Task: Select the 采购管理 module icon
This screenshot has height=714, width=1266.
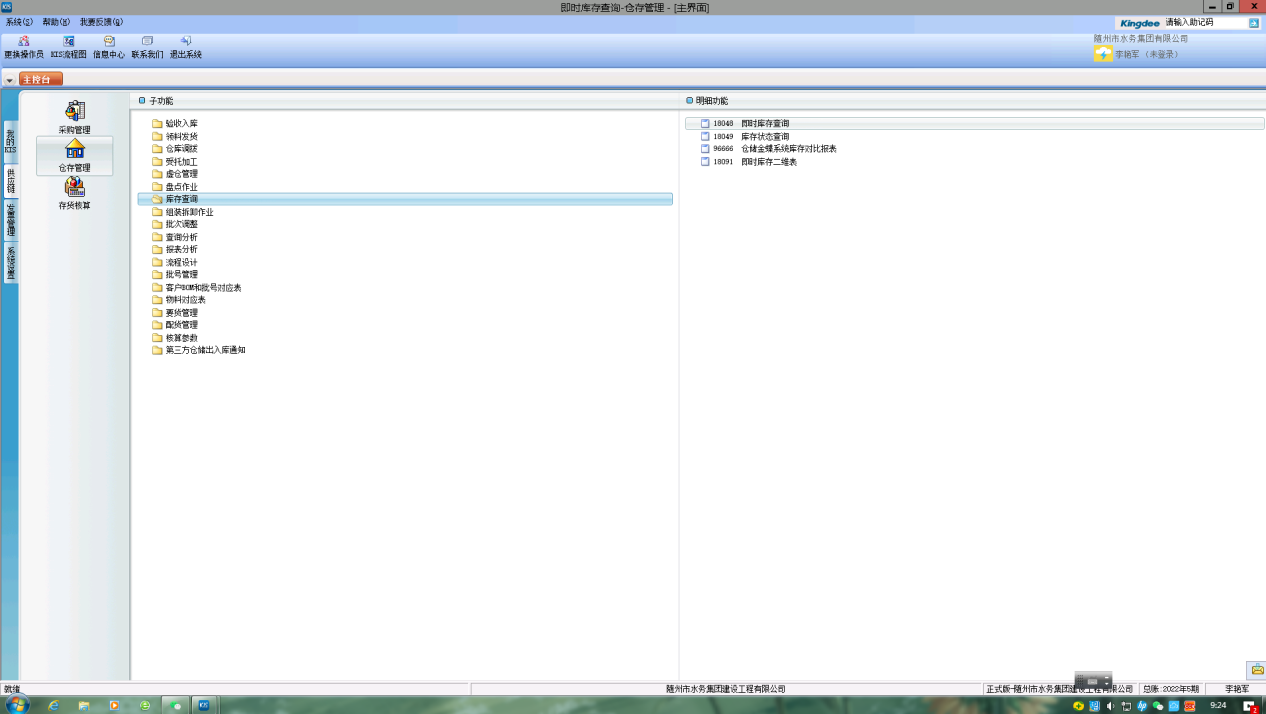Action: click(x=75, y=111)
